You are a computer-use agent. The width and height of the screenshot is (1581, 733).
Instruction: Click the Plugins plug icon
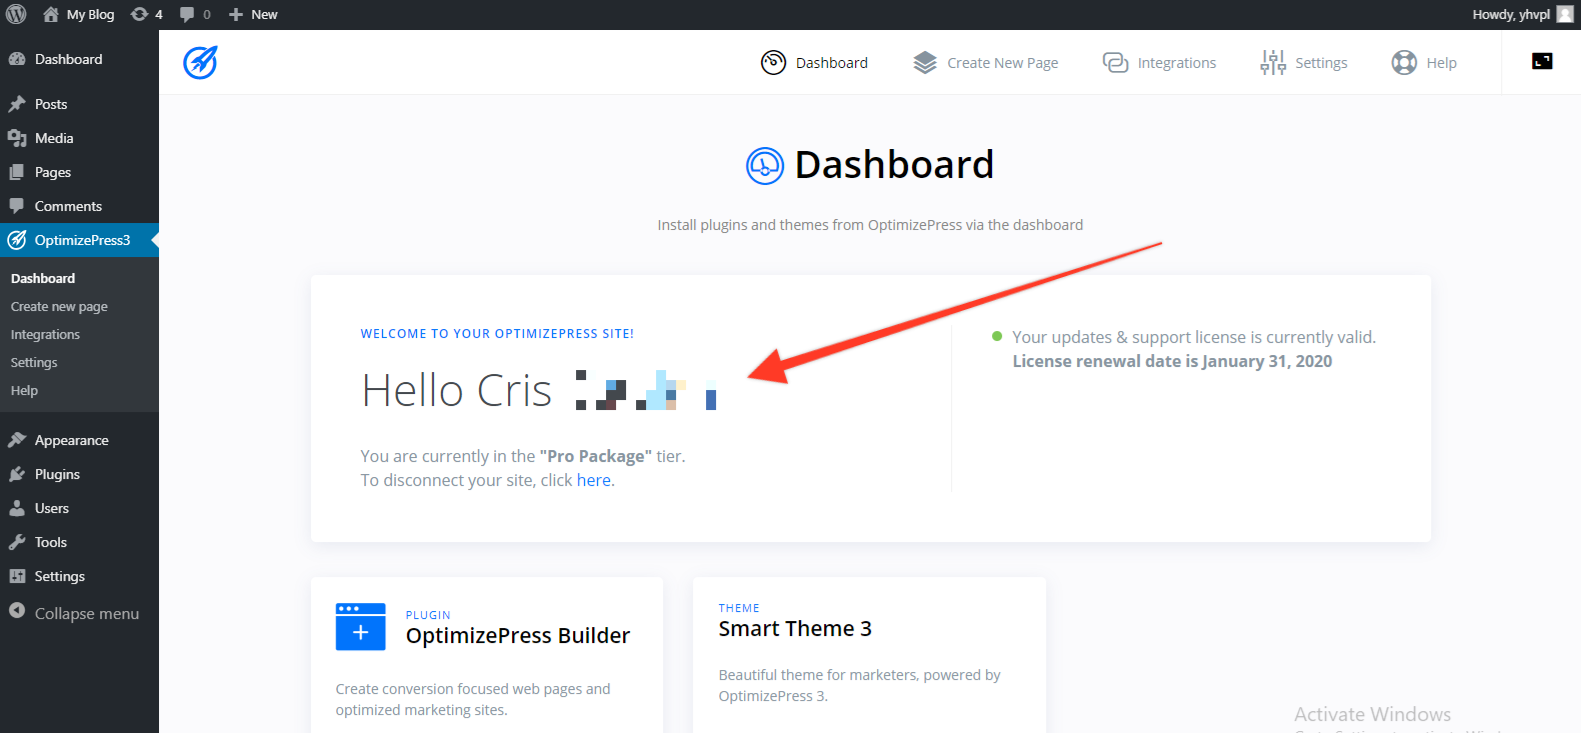click(17, 474)
